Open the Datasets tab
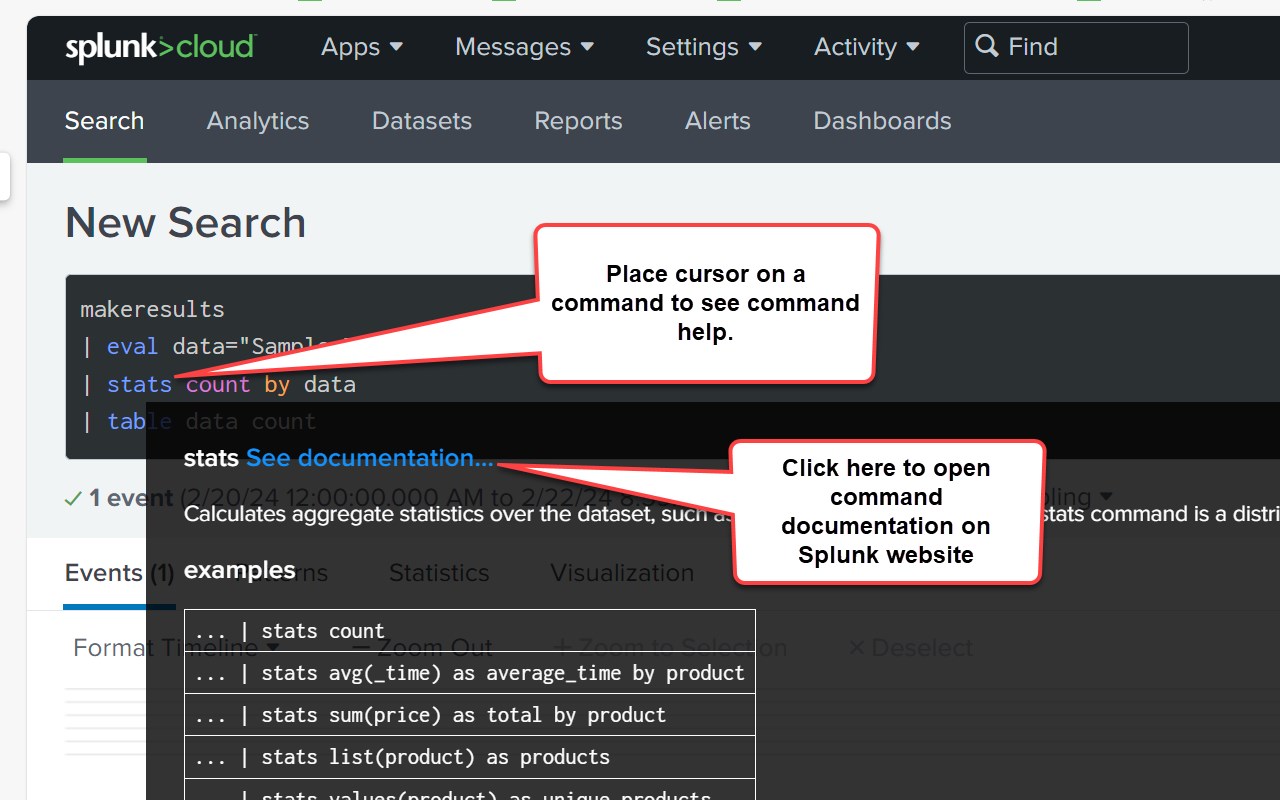The height and width of the screenshot is (800, 1280). (422, 121)
